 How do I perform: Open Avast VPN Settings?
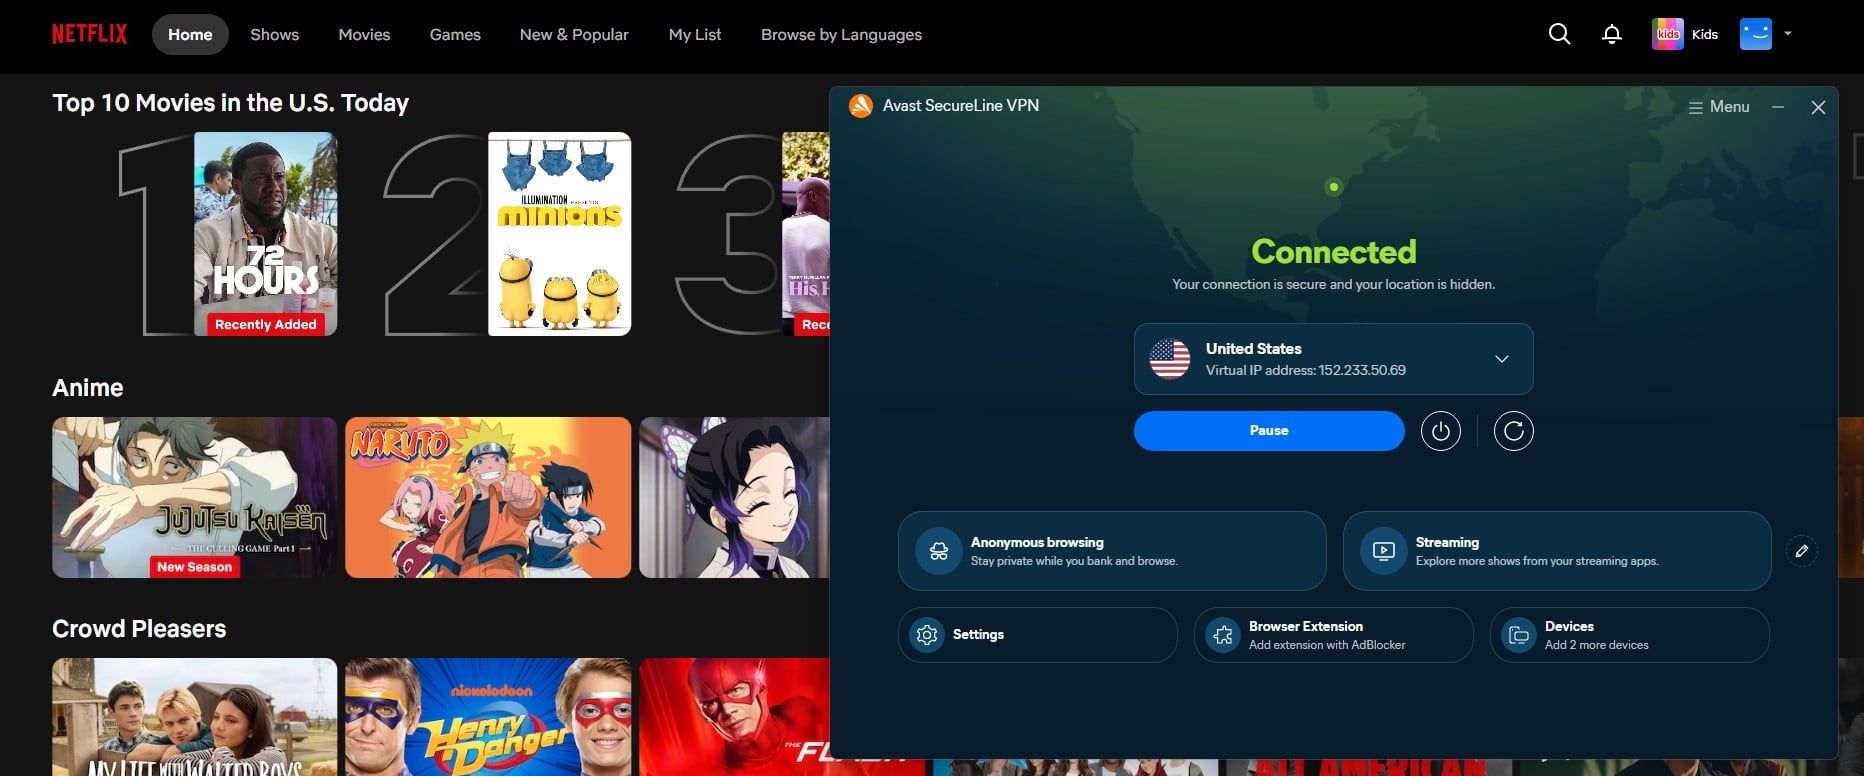[x=1037, y=635]
